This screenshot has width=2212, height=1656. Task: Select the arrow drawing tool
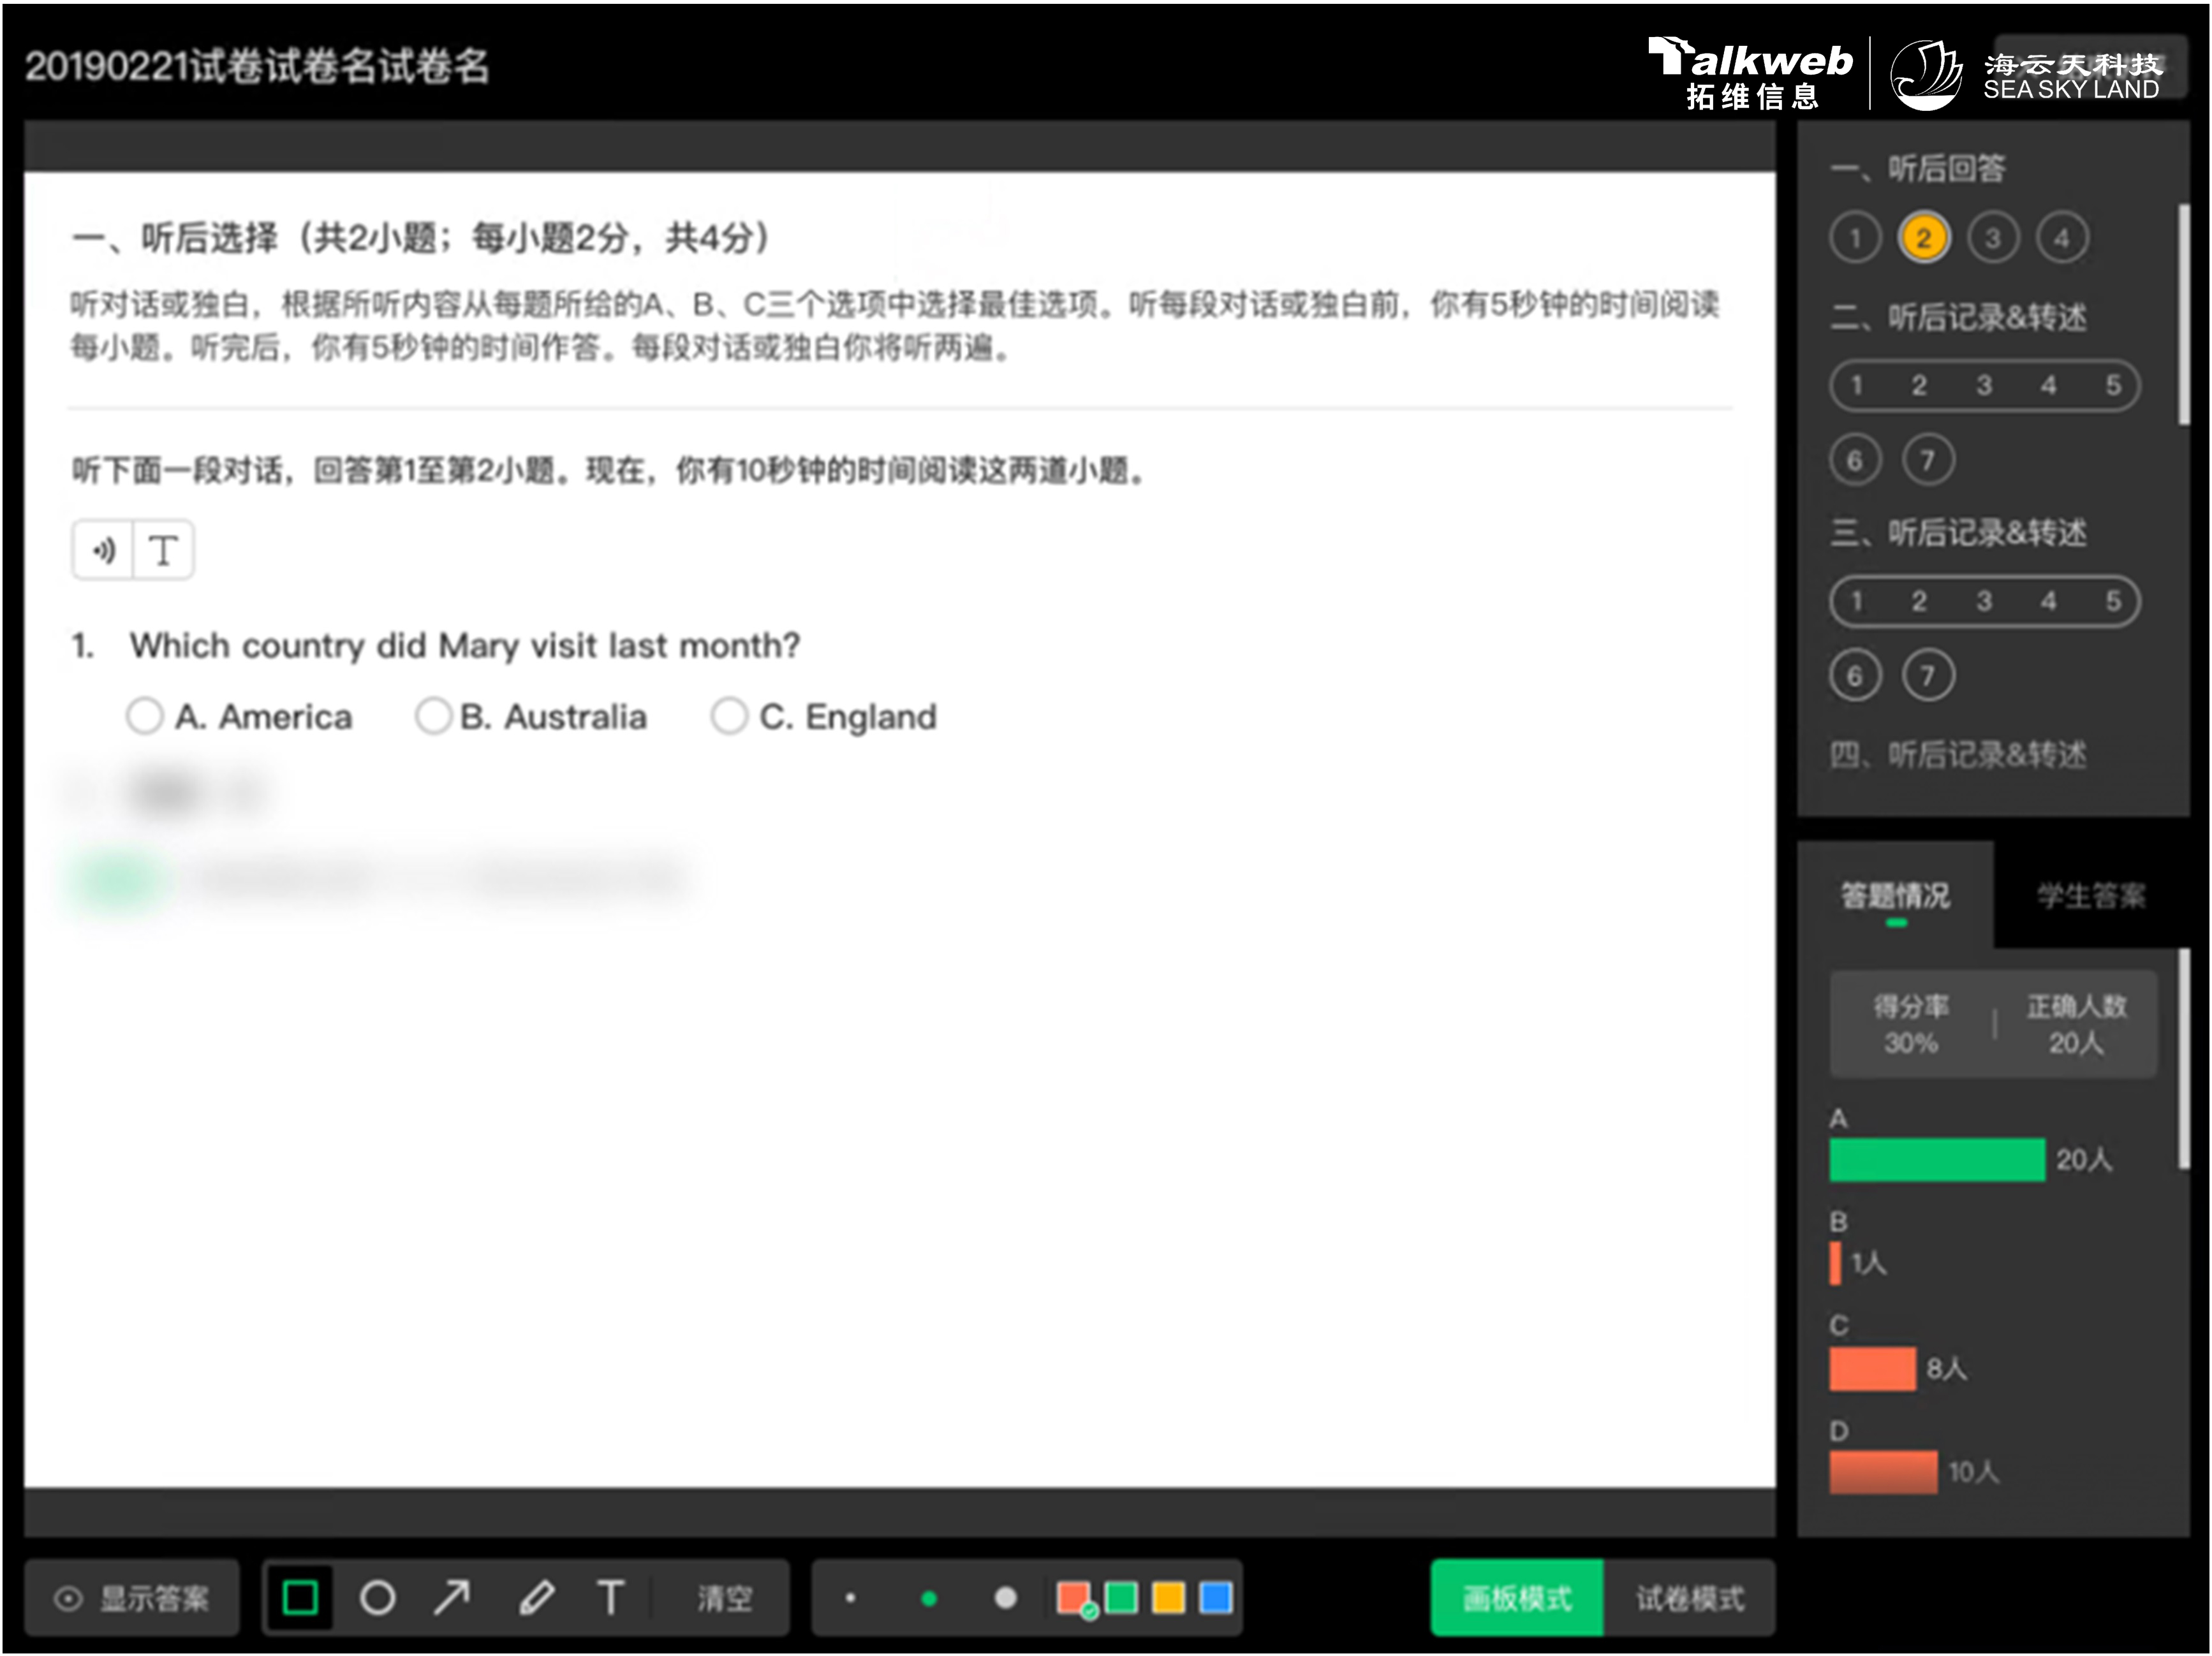click(452, 1597)
